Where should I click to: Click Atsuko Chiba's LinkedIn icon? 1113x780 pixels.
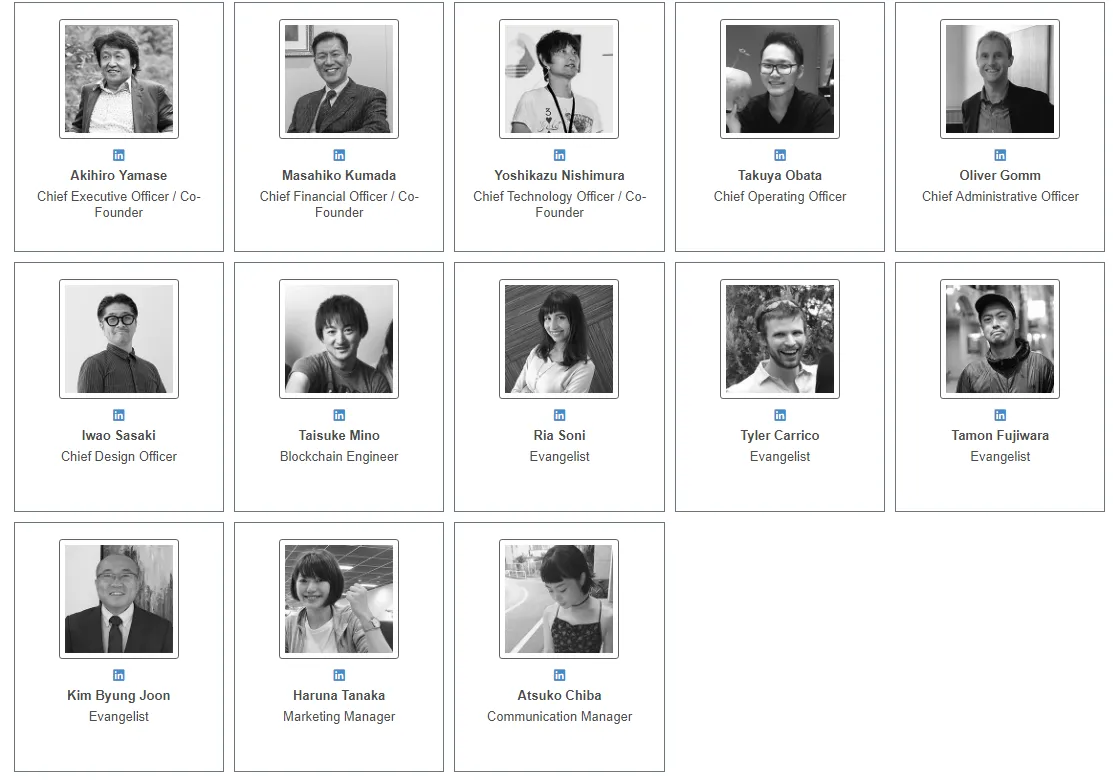[x=559, y=675]
